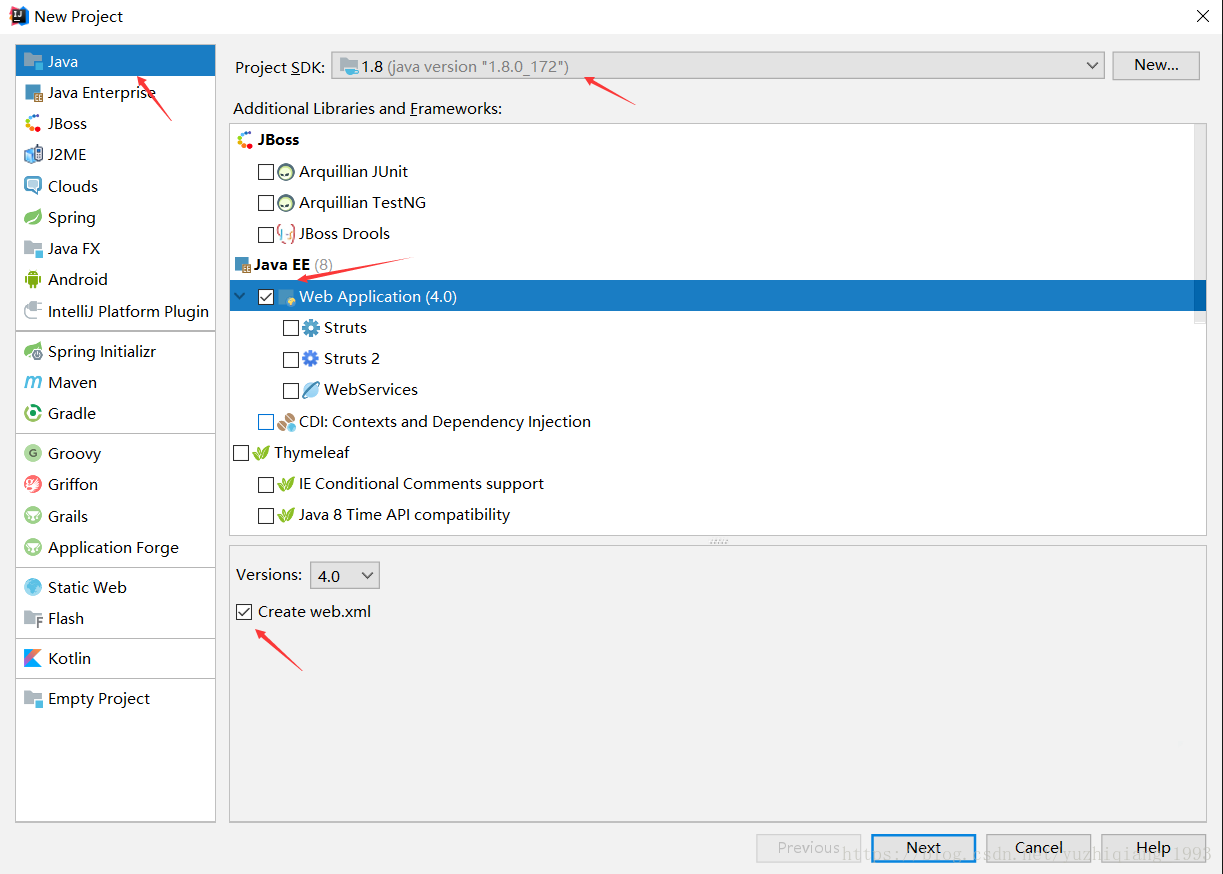Select the Static Web project type

click(115, 587)
